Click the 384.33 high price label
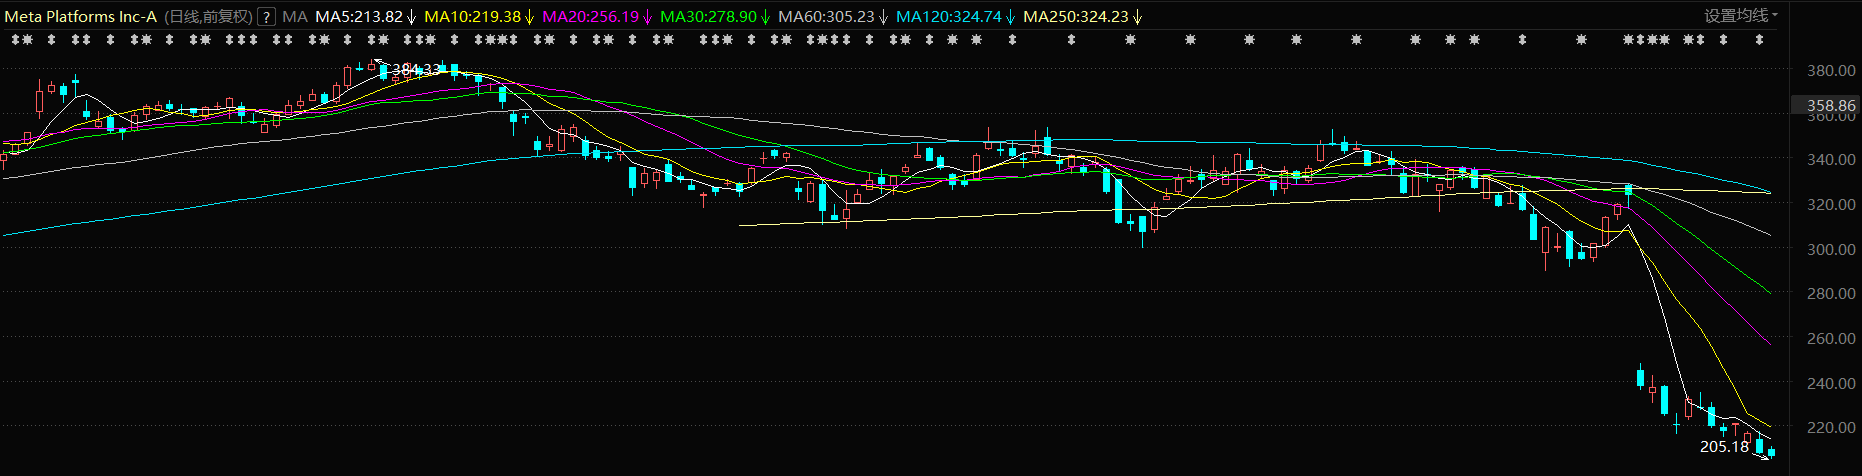The image size is (1862, 476). click(416, 69)
